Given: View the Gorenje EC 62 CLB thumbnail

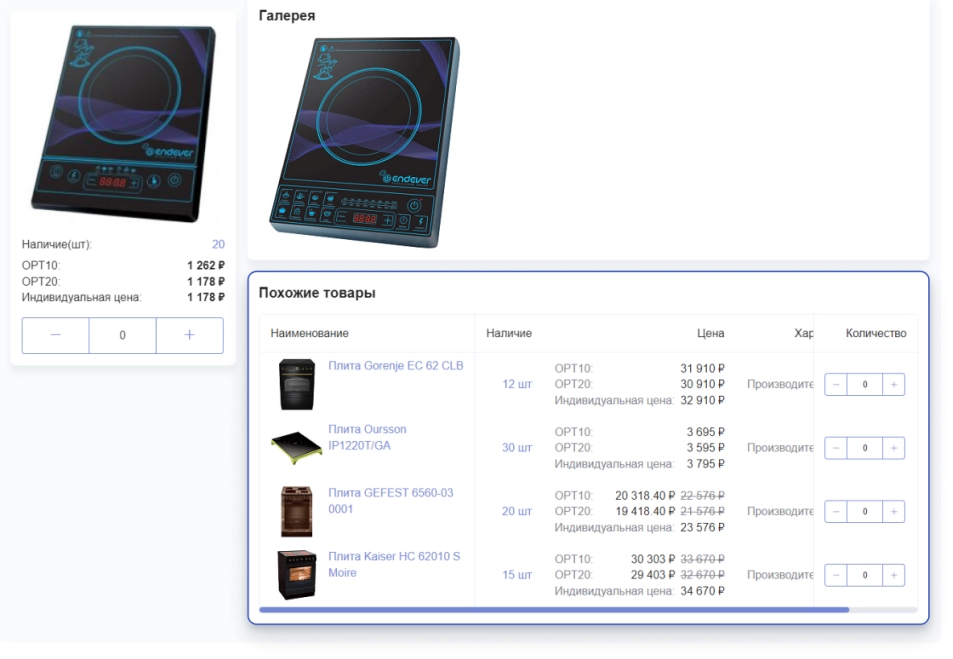Looking at the screenshot, I should [x=297, y=384].
